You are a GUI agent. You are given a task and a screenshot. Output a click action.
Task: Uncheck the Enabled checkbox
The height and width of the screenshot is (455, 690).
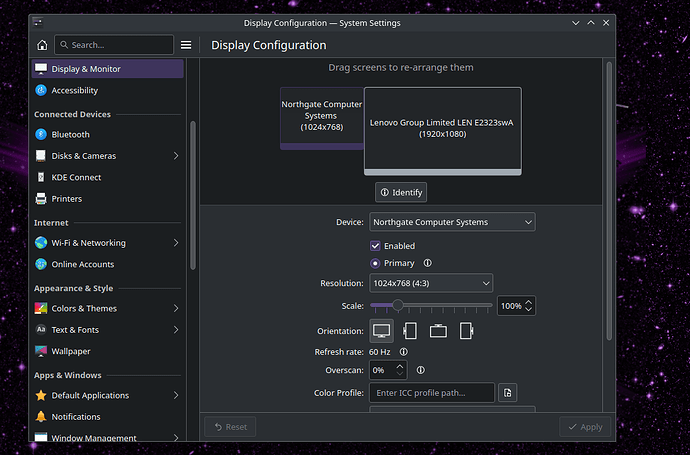[x=376, y=246]
